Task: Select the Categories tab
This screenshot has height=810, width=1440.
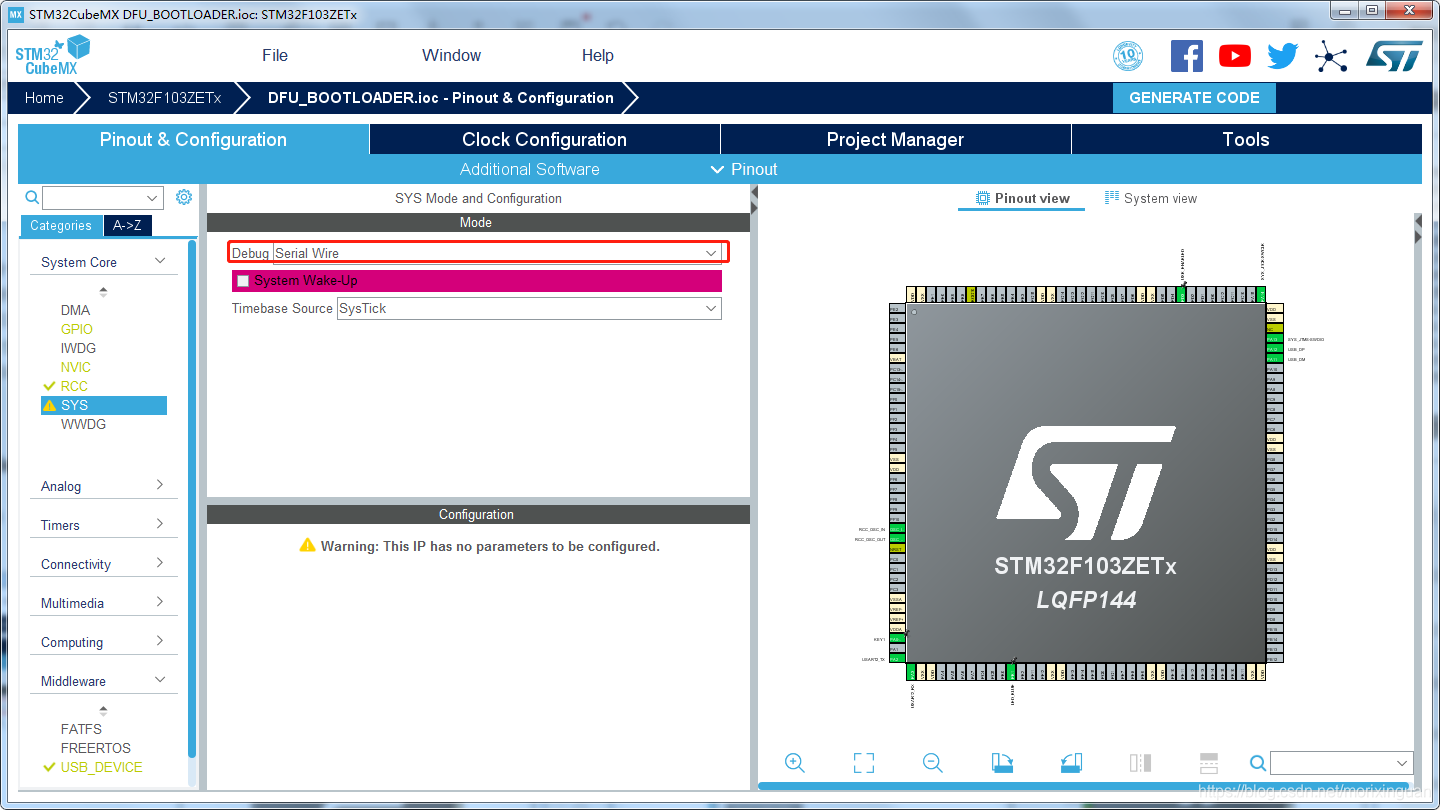Action: pos(61,225)
